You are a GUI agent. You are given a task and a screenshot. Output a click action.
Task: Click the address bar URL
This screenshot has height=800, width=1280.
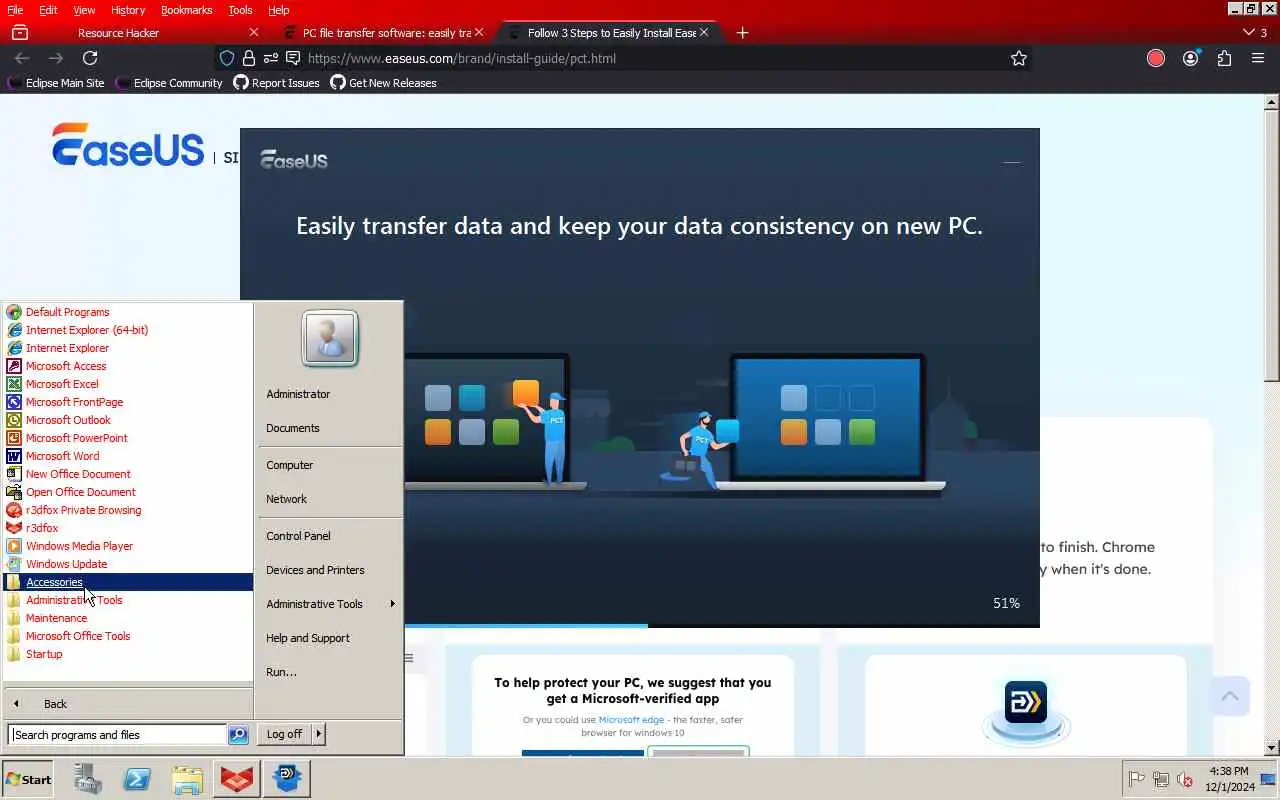click(462, 58)
